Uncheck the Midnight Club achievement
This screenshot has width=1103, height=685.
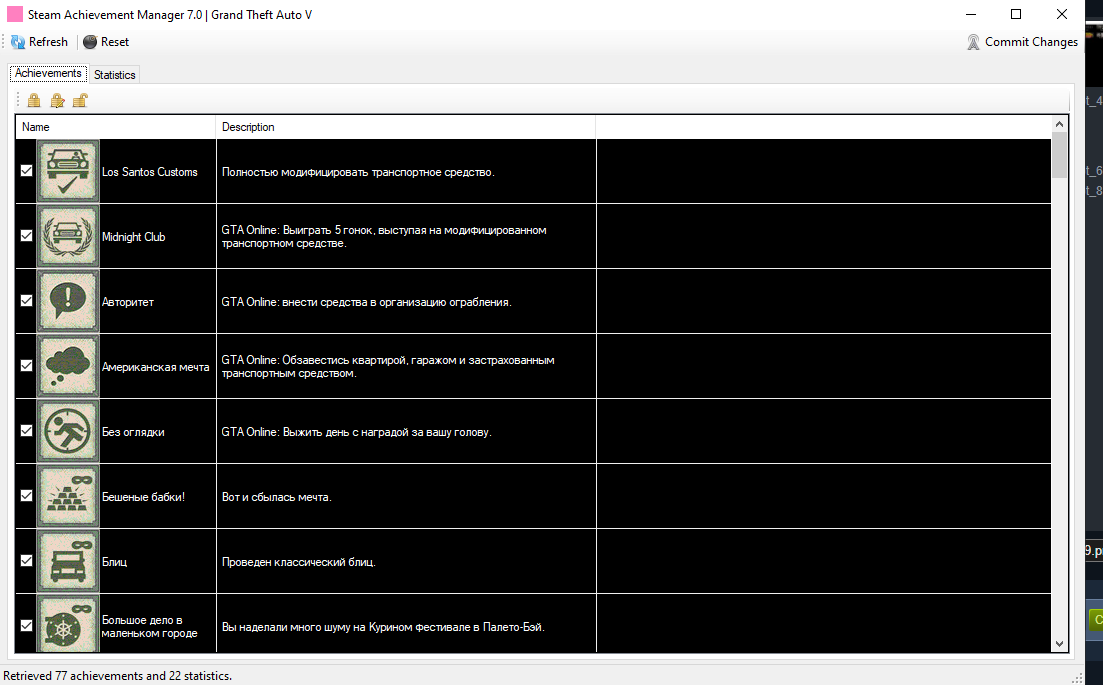tap(27, 236)
